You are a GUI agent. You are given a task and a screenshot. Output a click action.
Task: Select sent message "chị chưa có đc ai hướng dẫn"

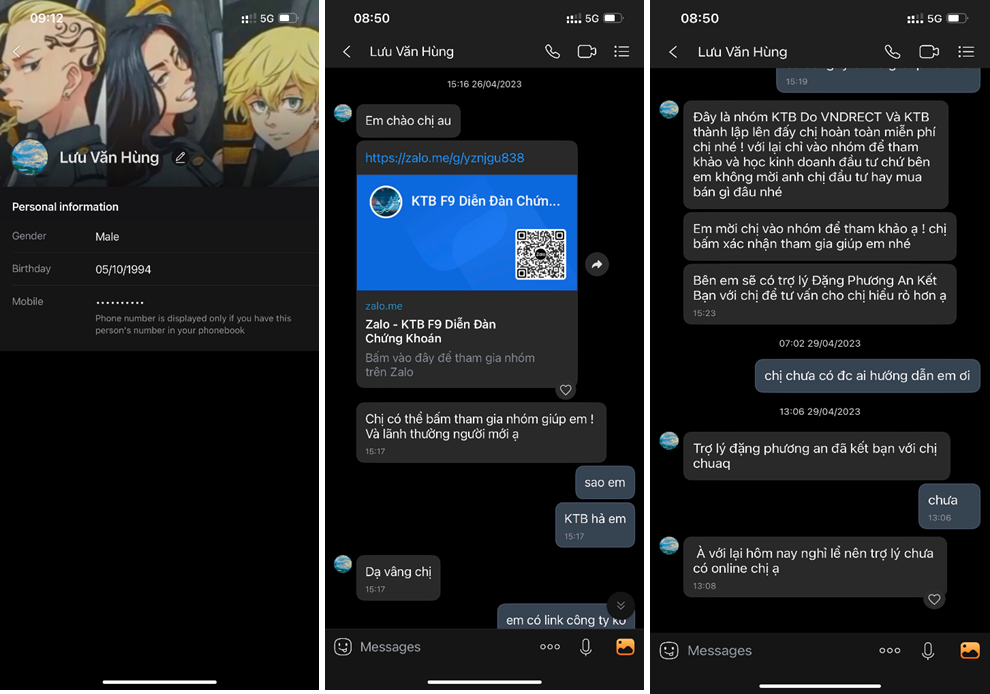coord(868,376)
